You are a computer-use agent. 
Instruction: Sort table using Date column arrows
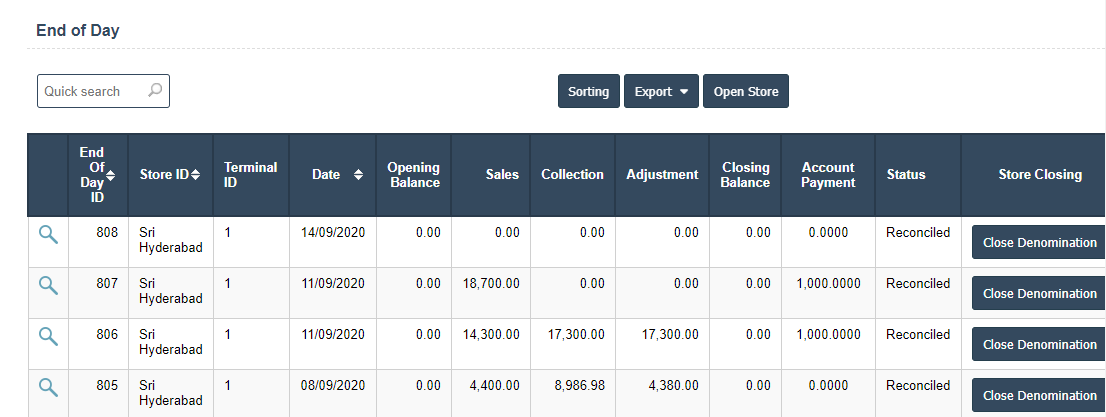click(x=358, y=175)
